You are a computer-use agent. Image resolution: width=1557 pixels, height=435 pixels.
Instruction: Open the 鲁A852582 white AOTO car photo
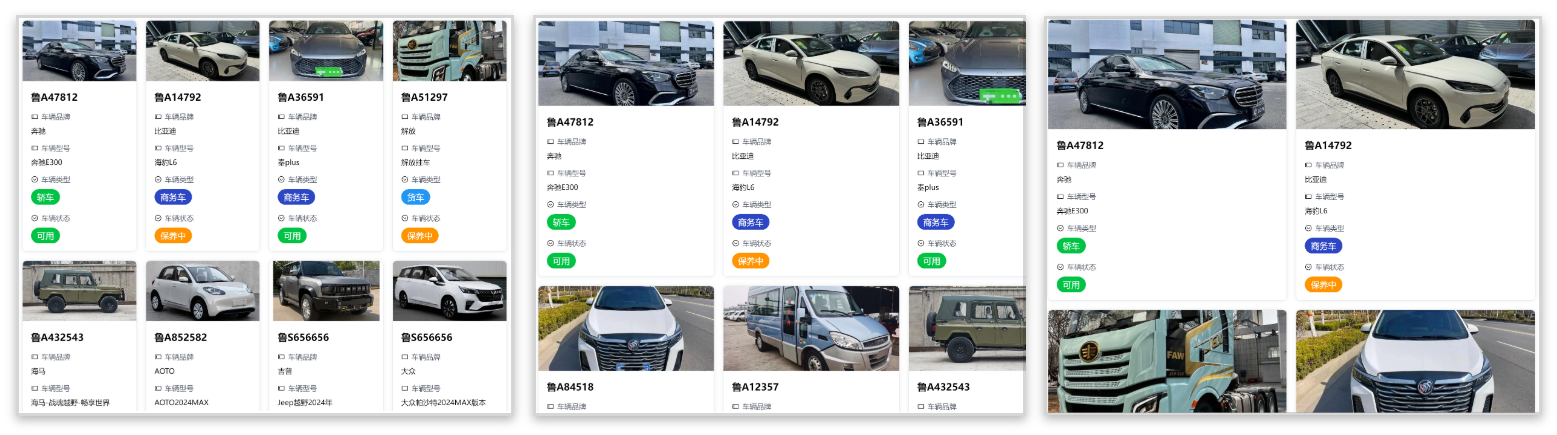click(203, 291)
